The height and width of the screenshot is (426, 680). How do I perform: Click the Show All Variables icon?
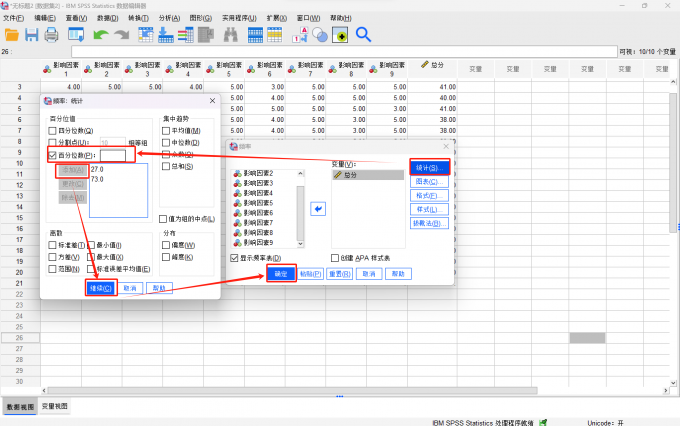(x=340, y=35)
